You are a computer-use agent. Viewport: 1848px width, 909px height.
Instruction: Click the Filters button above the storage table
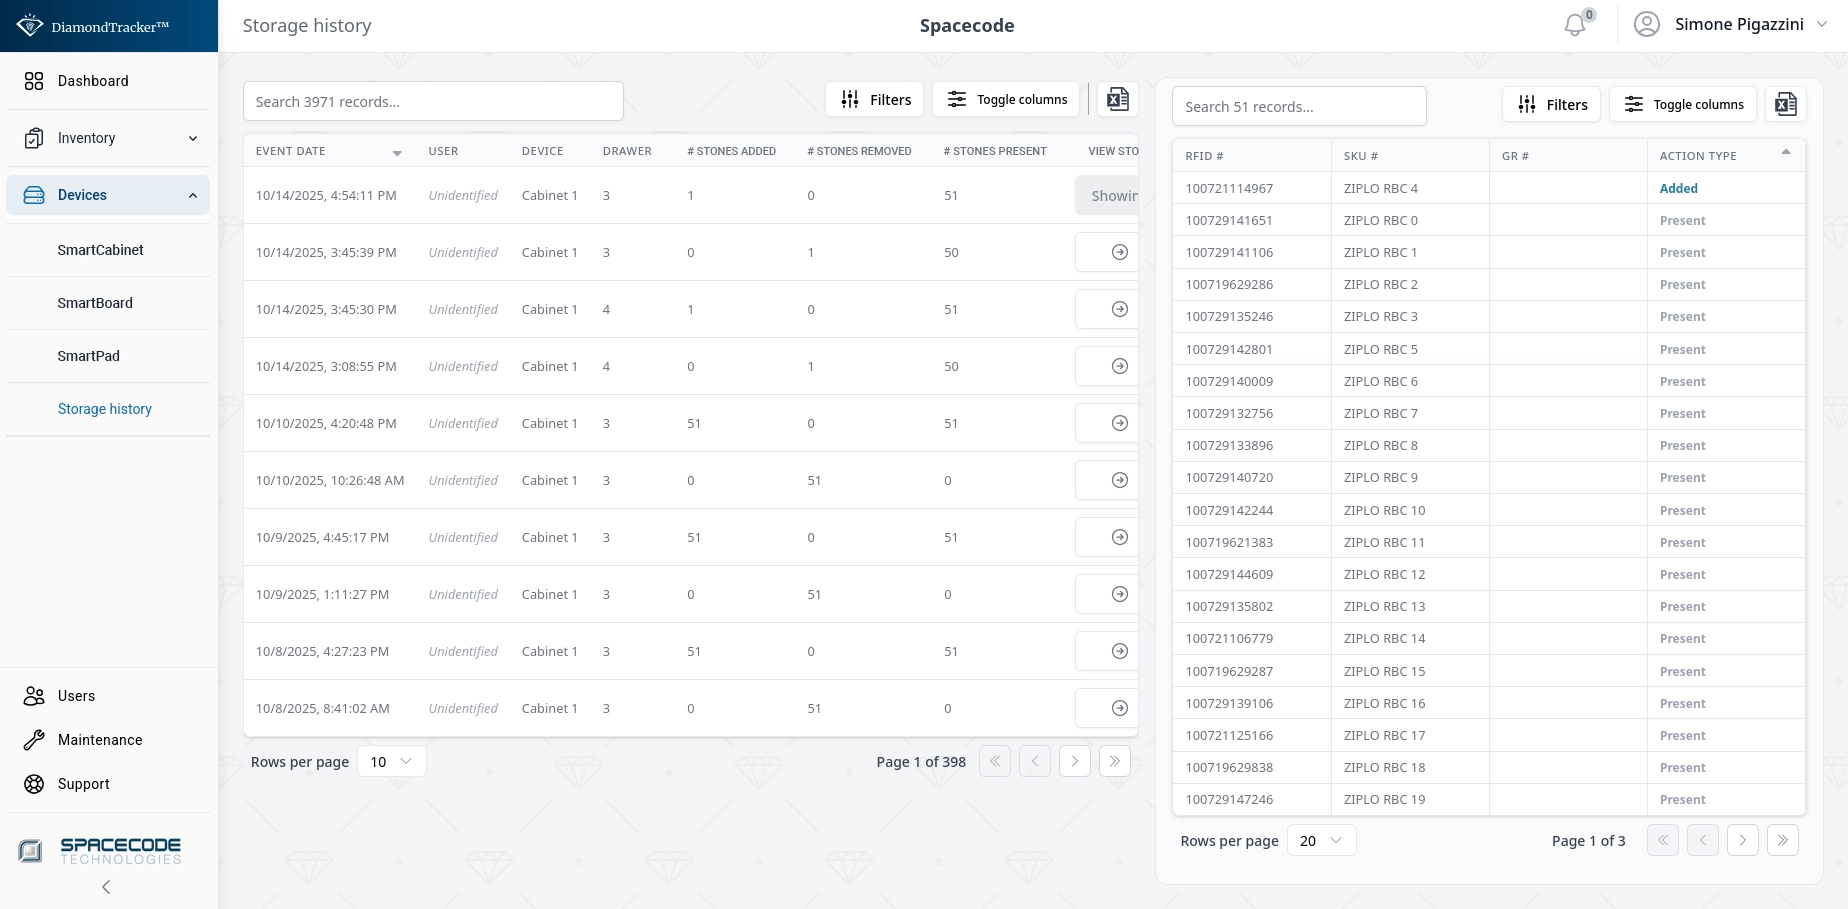874,99
